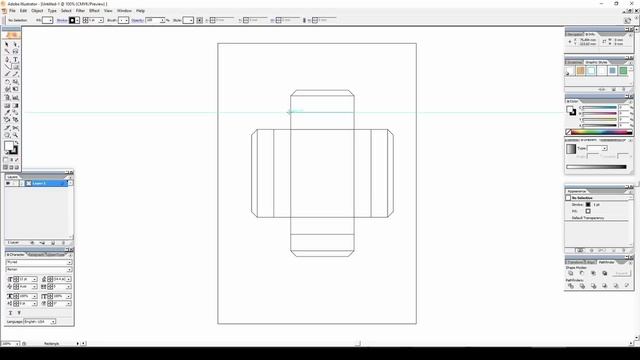This screenshot has width=640, height=360.
Task: Switch to Standard Screen Mode
Action: point(6,167)
